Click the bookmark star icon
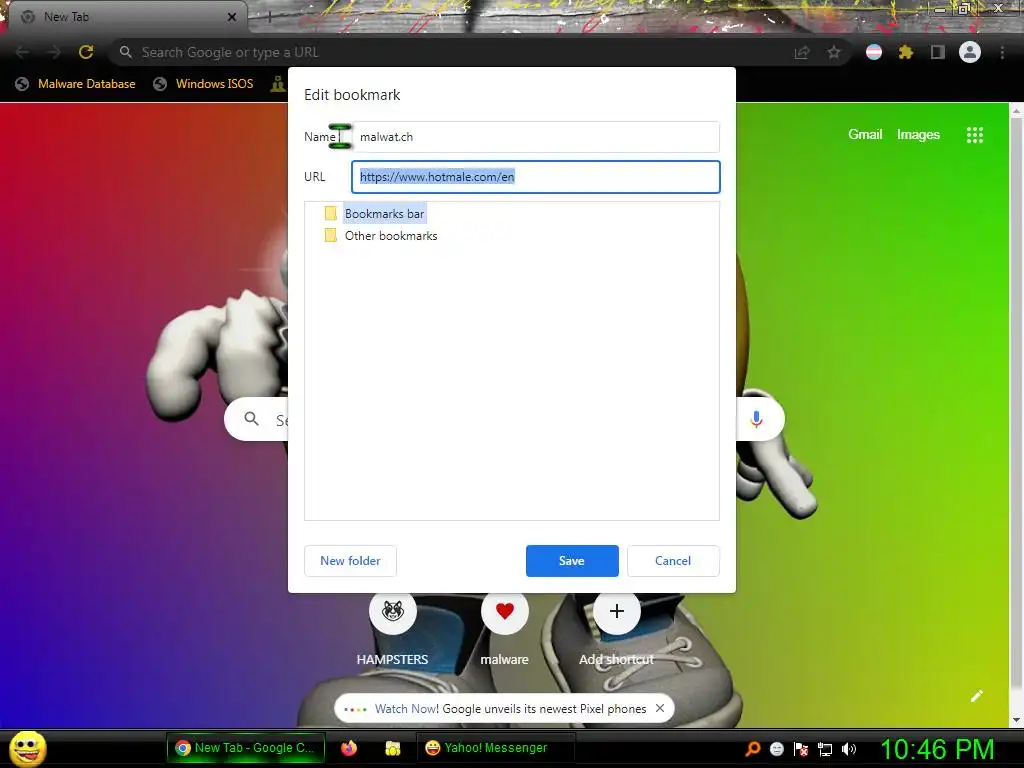 click(834, 52)
